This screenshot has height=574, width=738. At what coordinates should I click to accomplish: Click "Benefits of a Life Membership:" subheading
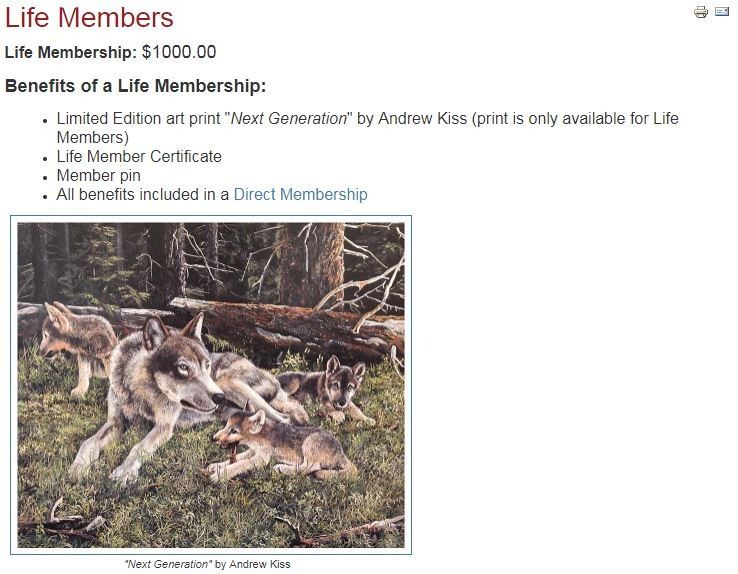(135, 86)
